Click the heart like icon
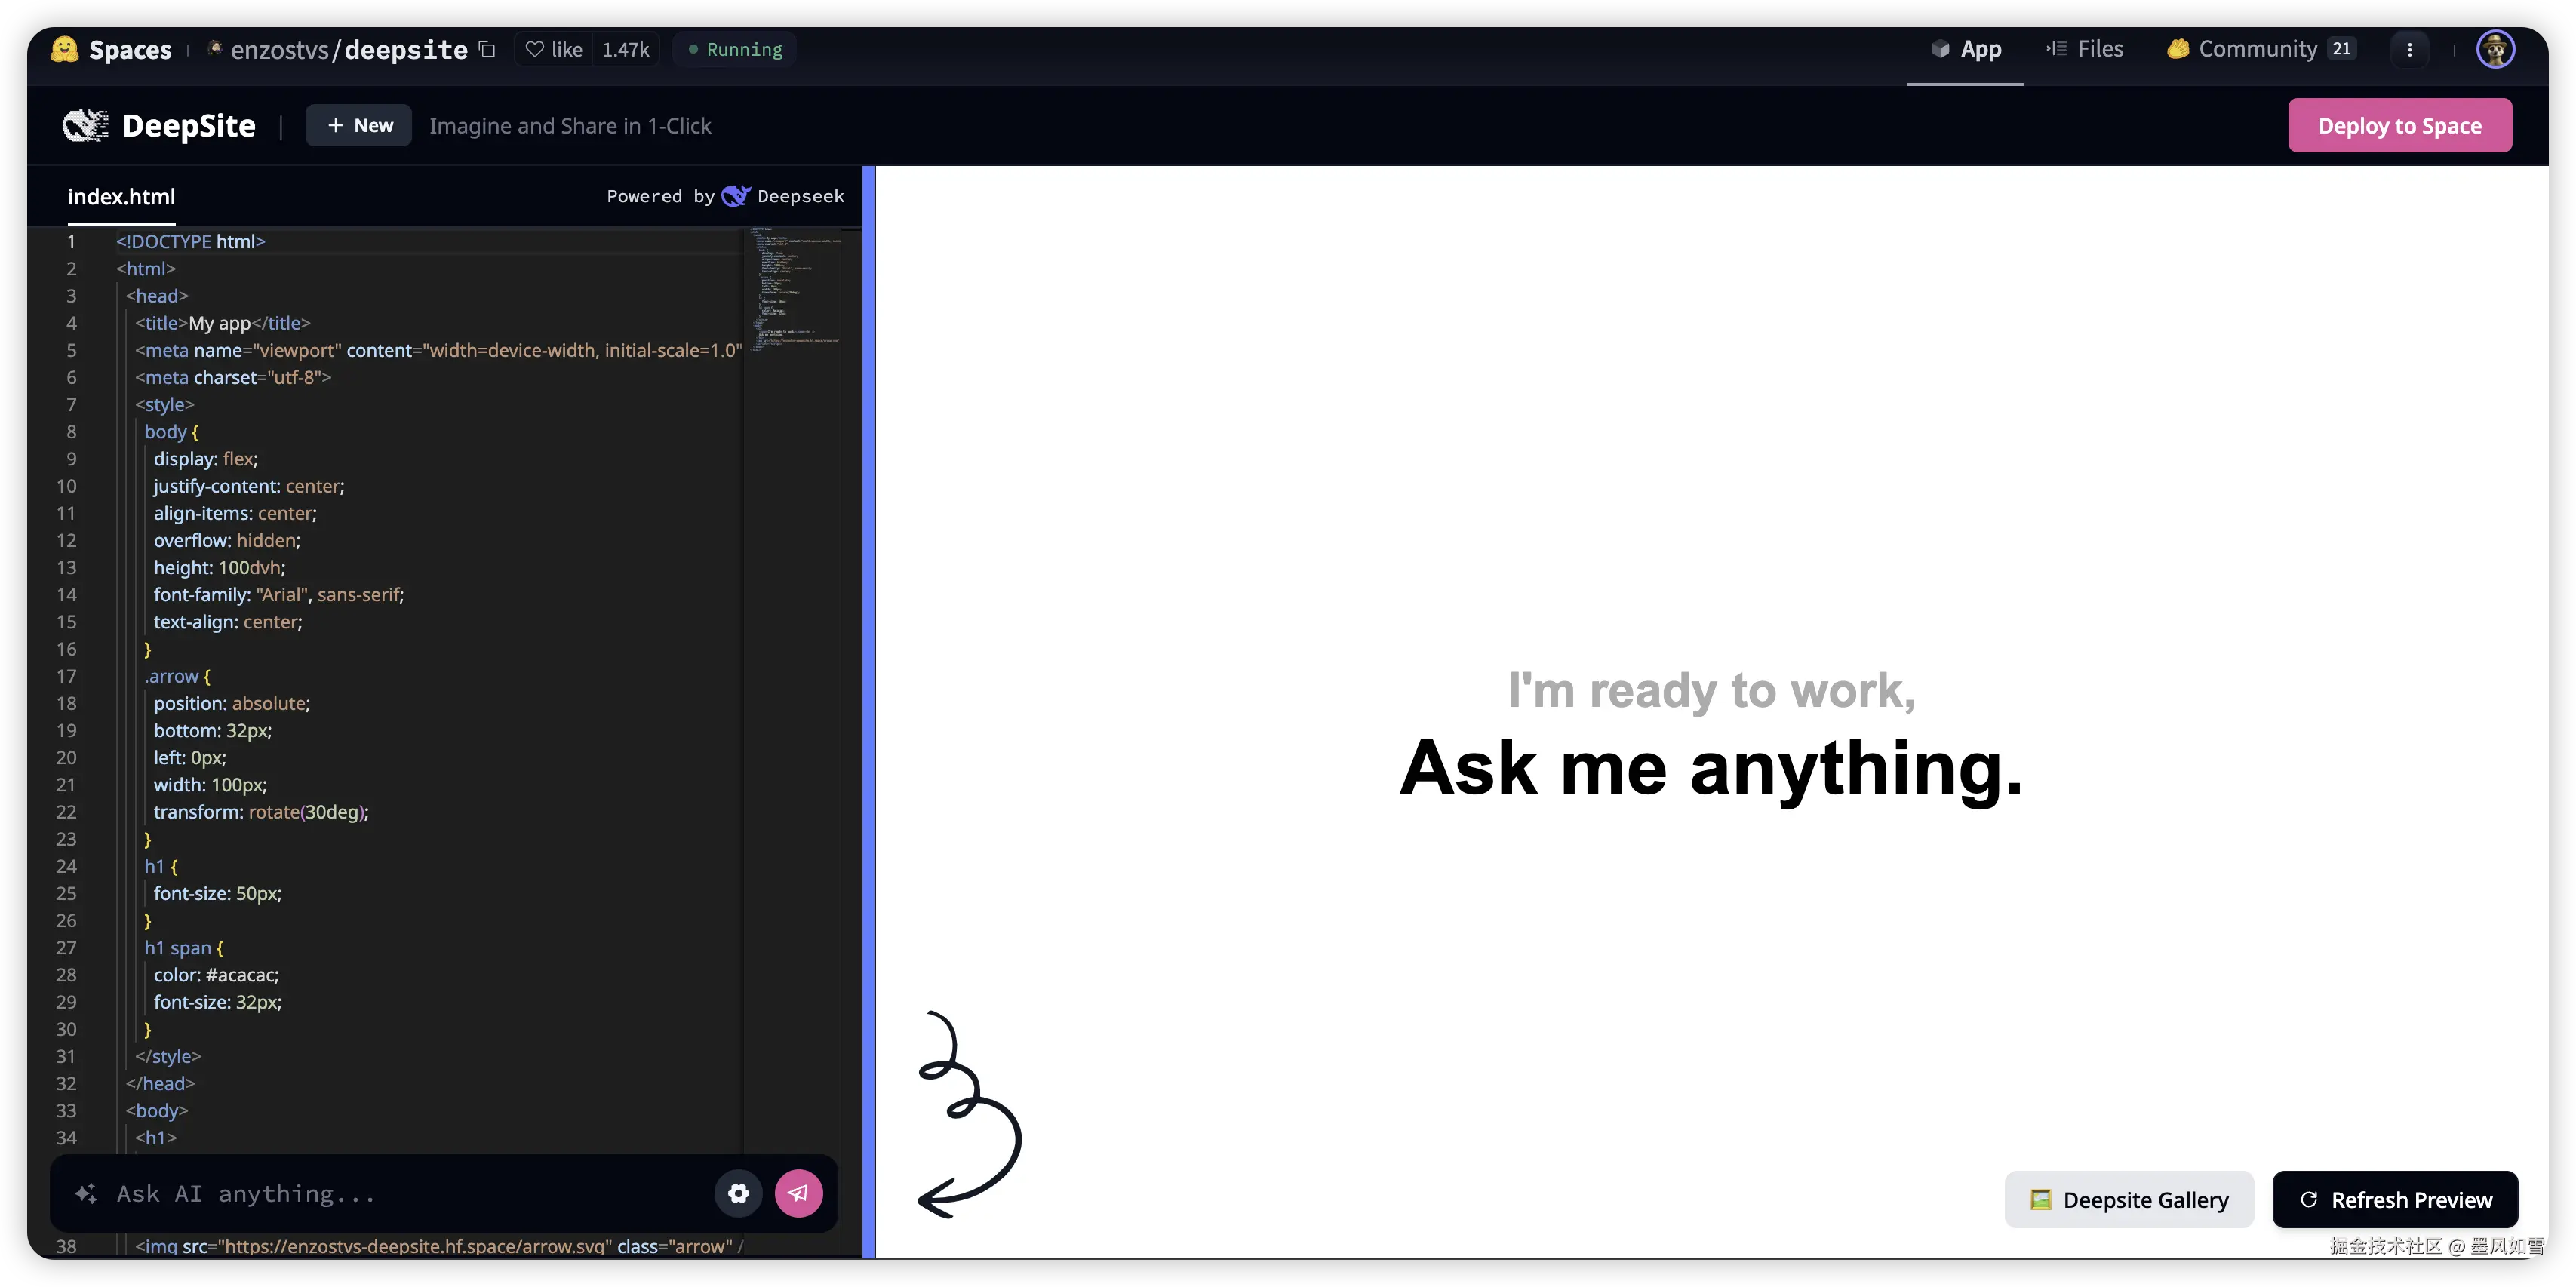 [x=535, y=49]
